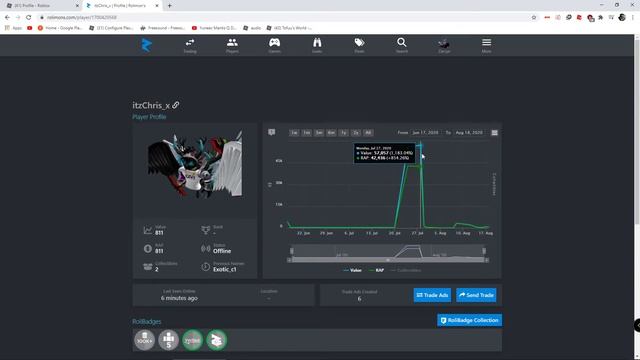Toggle the Collectibles series in chart legend

coord(406,270)
